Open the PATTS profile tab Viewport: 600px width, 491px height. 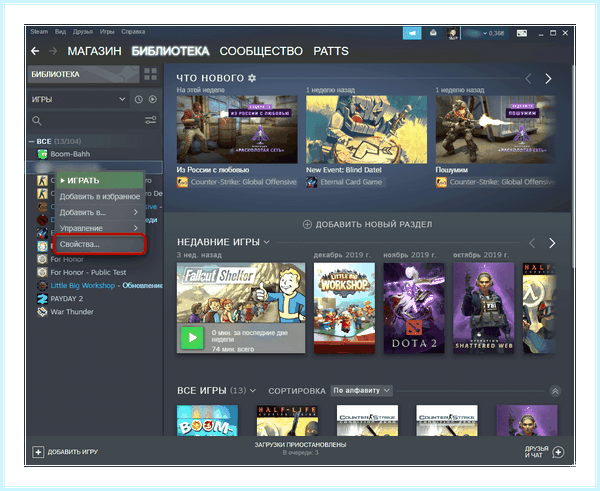(331, 51)
